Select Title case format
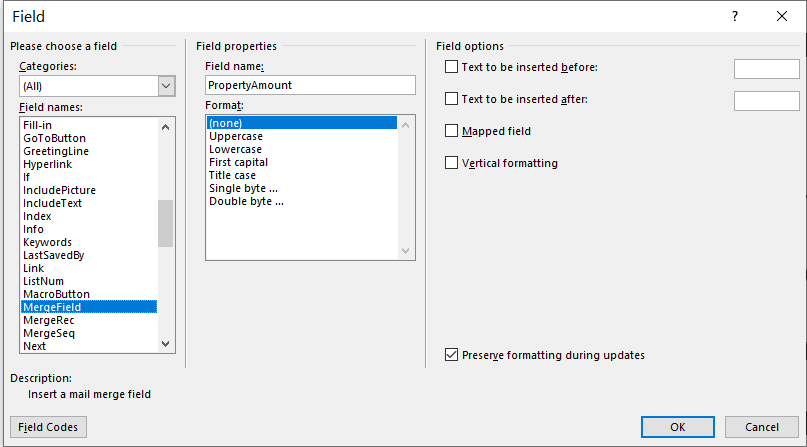 click(232, 175)
